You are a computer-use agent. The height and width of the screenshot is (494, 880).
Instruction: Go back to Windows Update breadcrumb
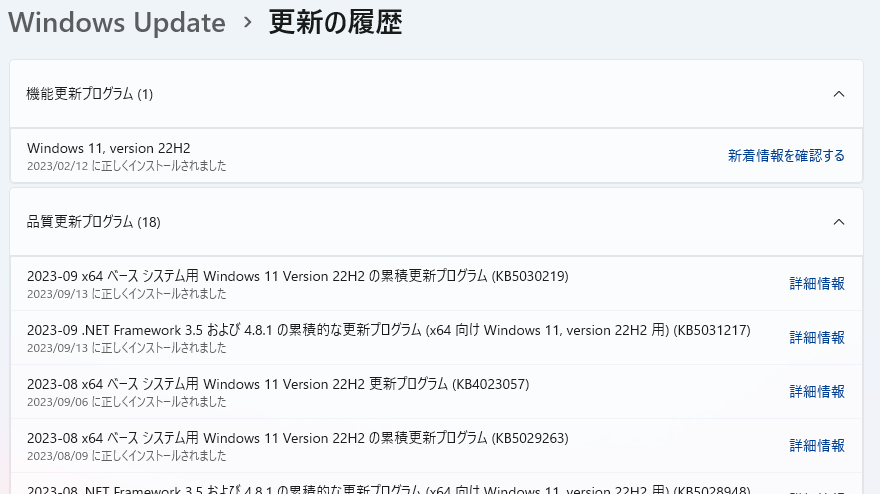coord(117,23)
